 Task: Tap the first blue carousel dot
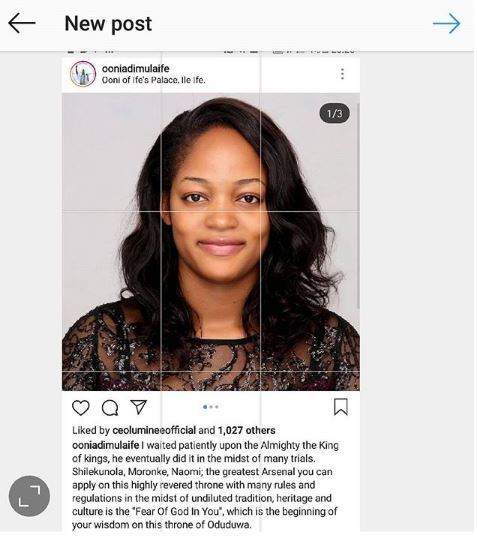point(205,407)
